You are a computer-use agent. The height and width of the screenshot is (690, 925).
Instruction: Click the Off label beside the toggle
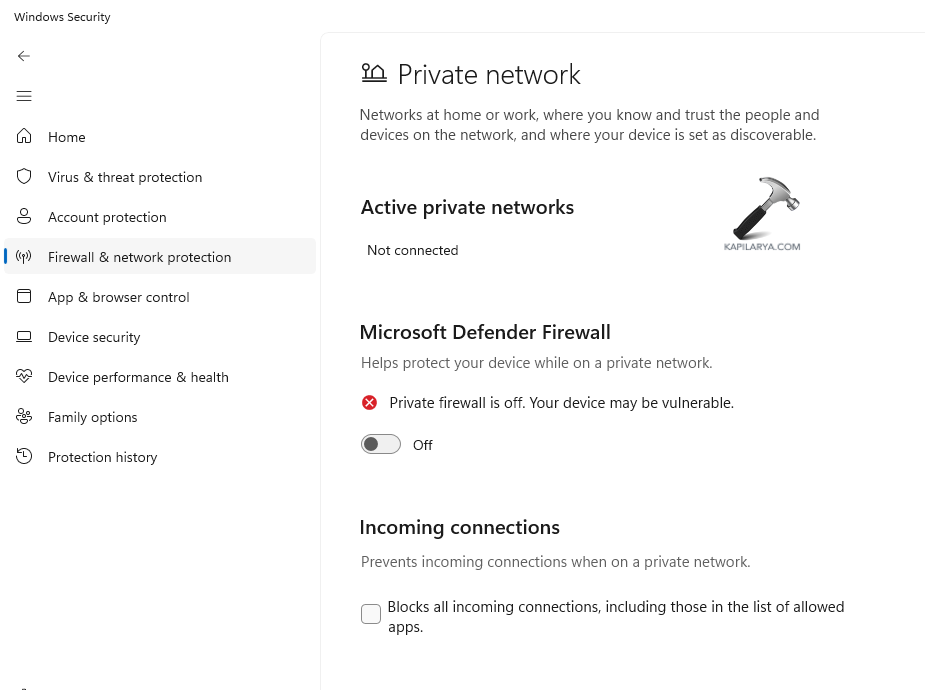pyautogui.click(x=422, y=445)
